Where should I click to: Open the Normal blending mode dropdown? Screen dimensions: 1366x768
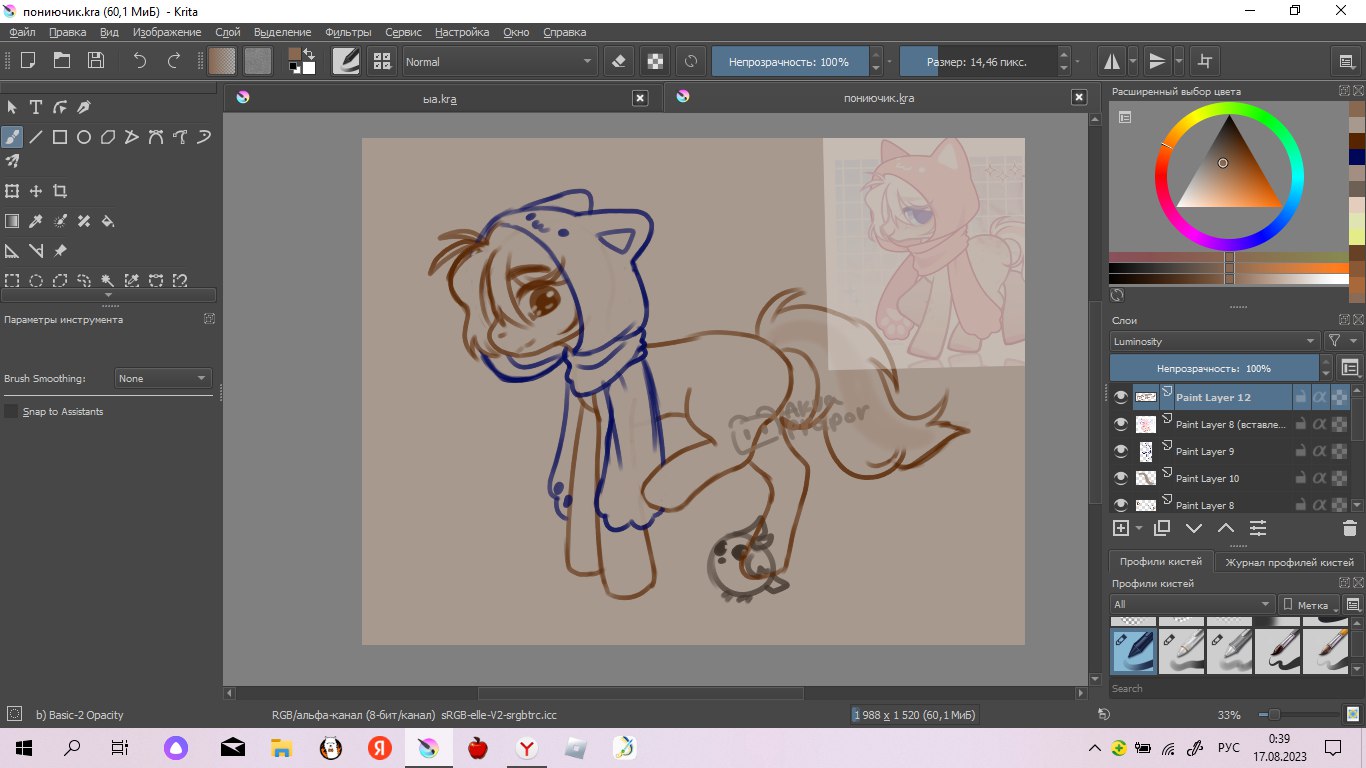click(x=499, y=62)
